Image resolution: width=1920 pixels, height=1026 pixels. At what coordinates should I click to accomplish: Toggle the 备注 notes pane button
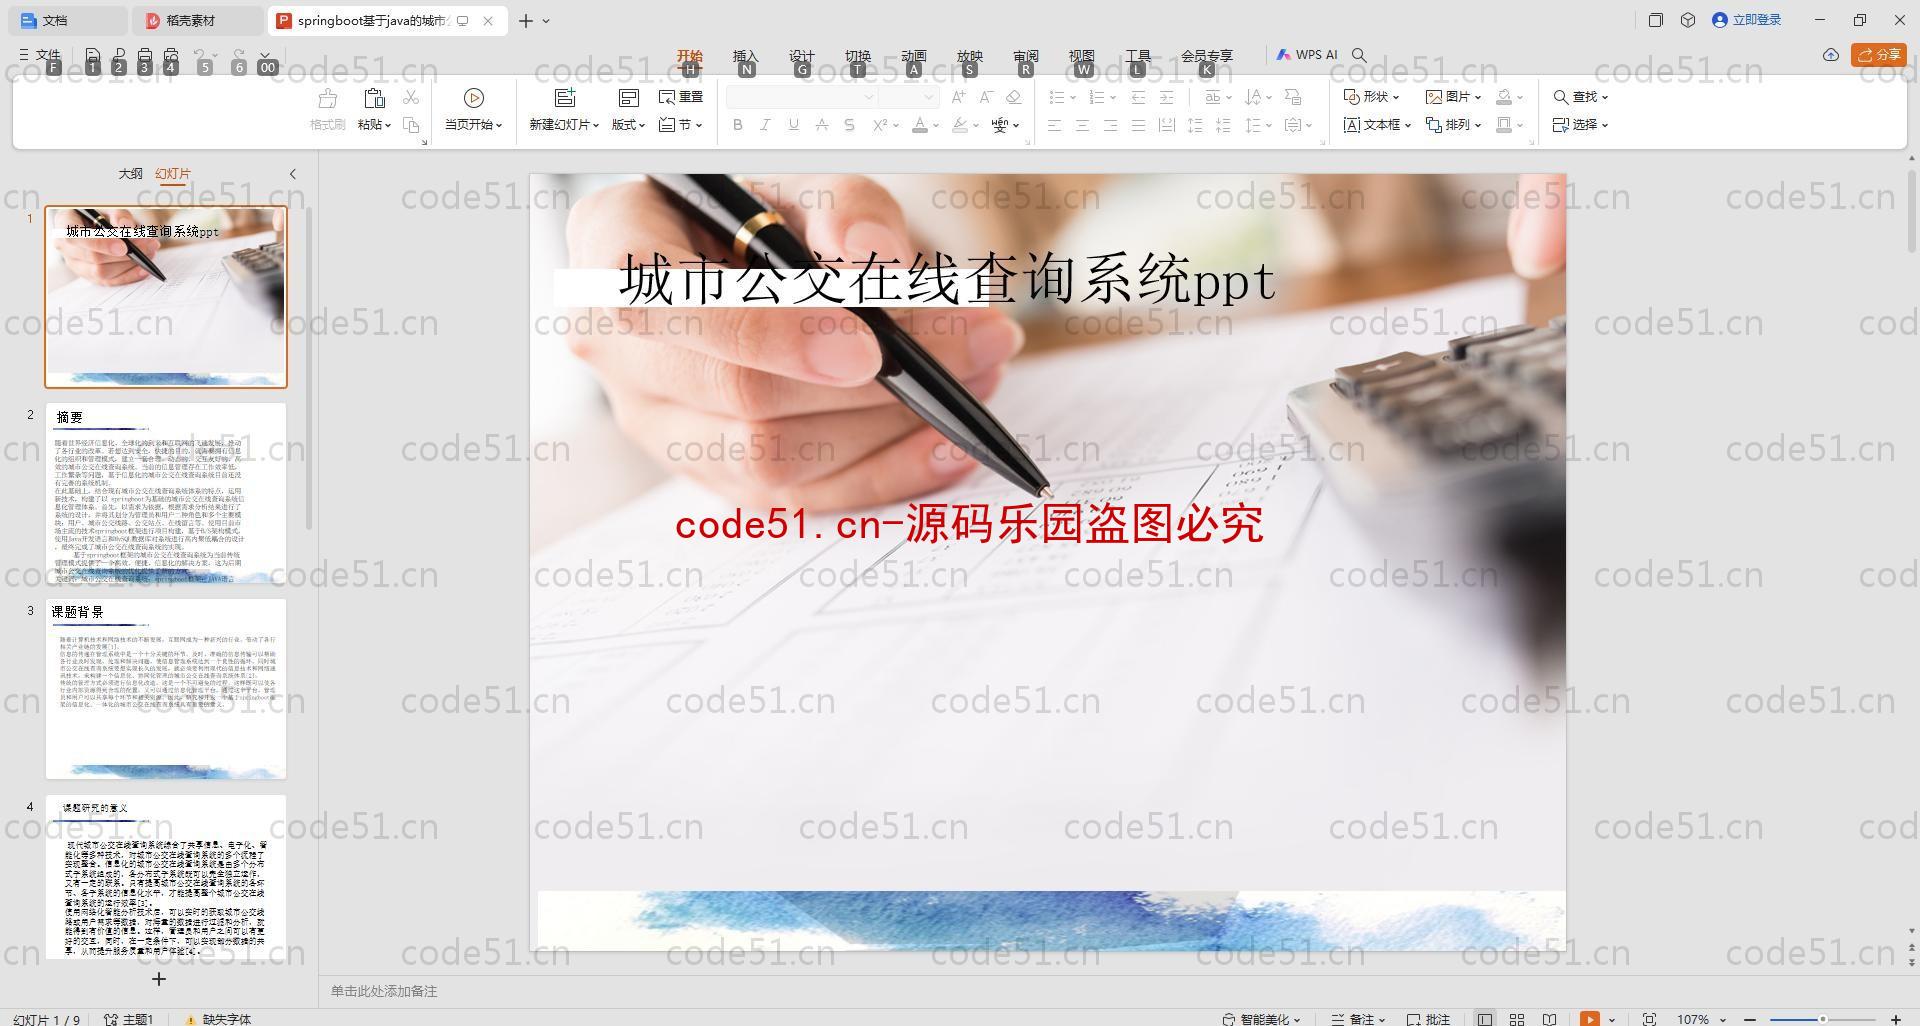(x=1358, y=1019)
